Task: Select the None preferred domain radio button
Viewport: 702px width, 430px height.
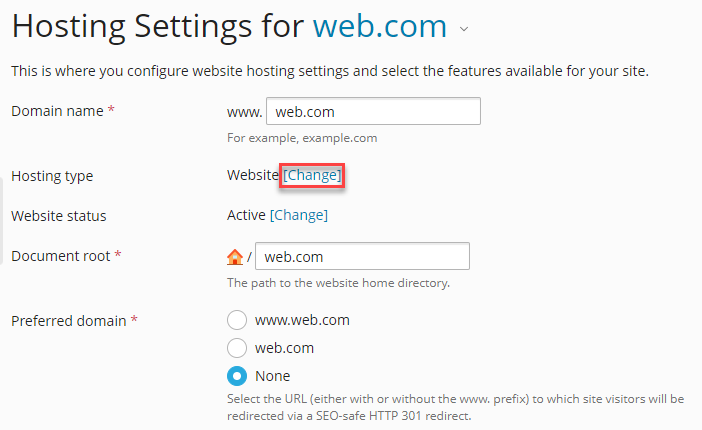Action: coord(237,376)
